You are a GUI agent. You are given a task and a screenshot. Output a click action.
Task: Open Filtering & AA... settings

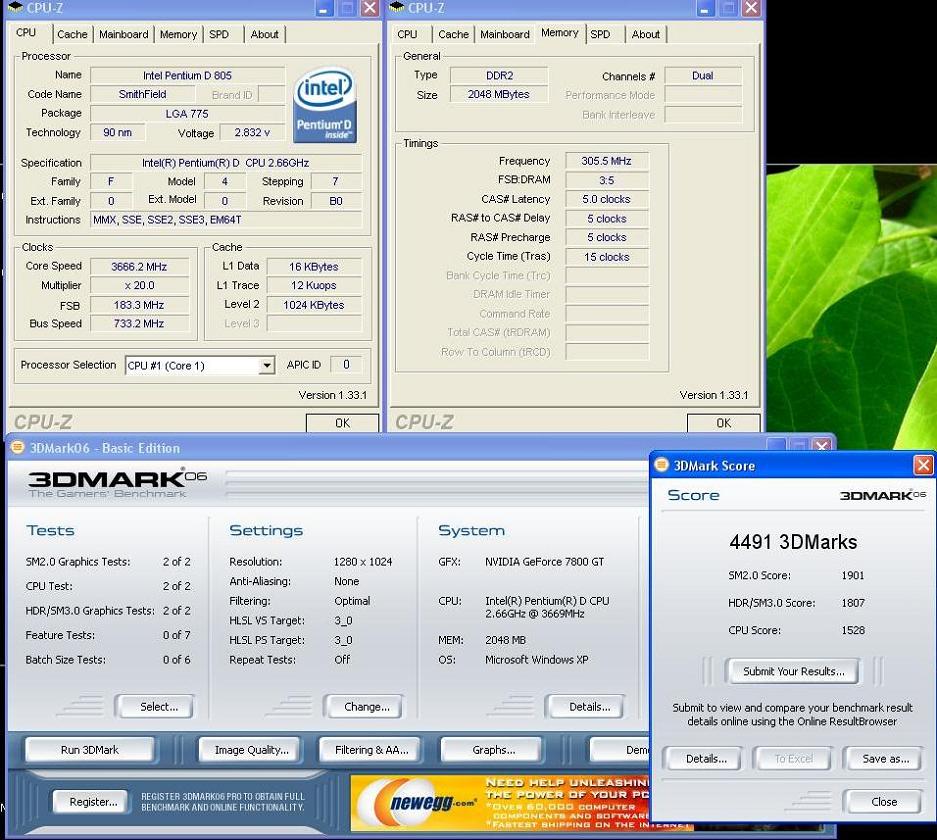372,750
